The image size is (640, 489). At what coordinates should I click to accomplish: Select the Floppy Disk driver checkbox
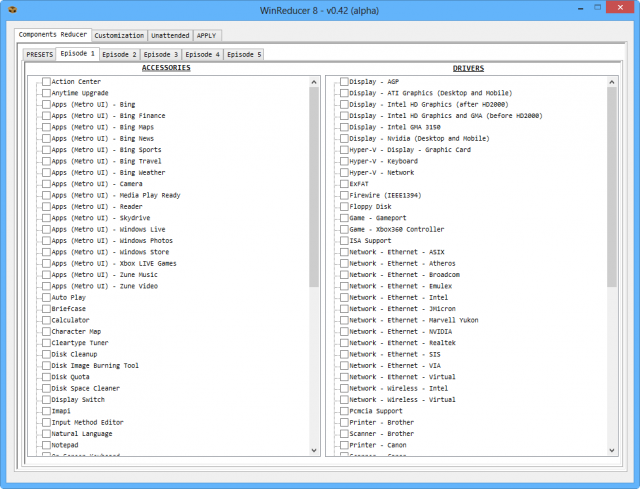(x=344, y=207)
